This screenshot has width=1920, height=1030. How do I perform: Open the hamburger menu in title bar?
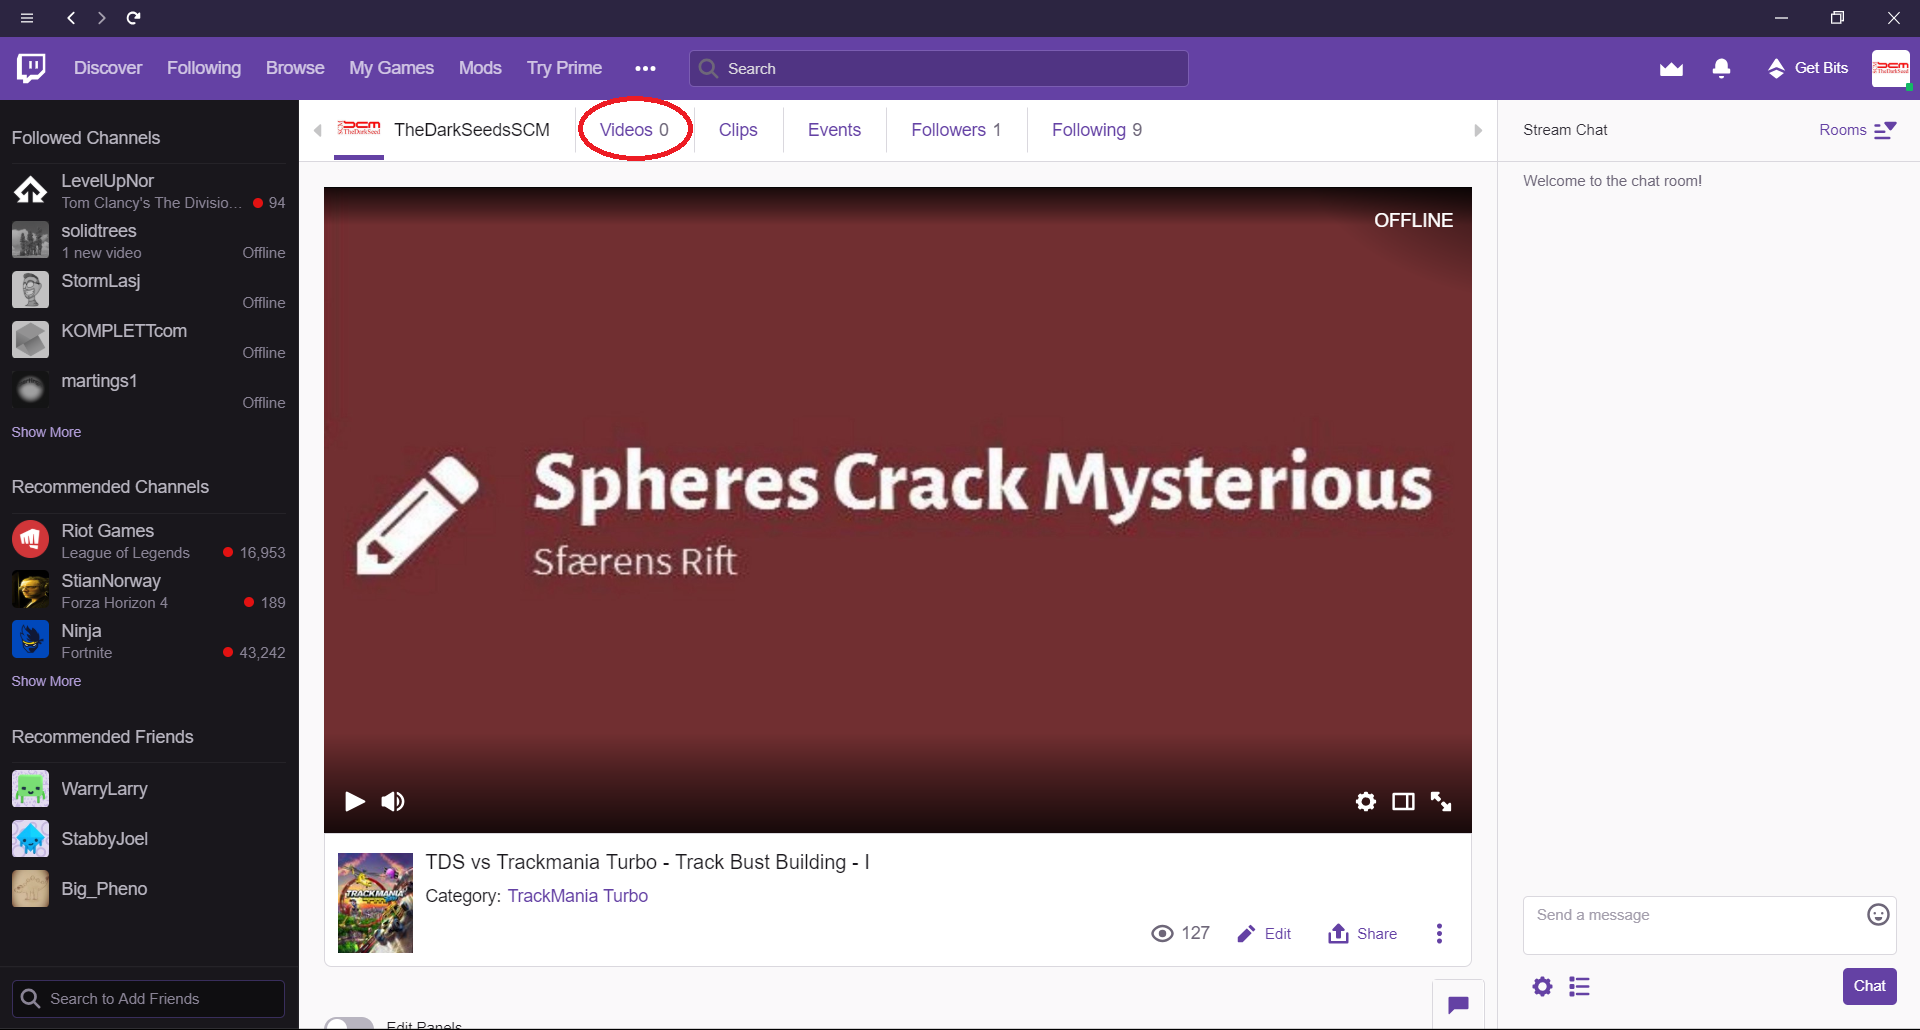[27, 18]
